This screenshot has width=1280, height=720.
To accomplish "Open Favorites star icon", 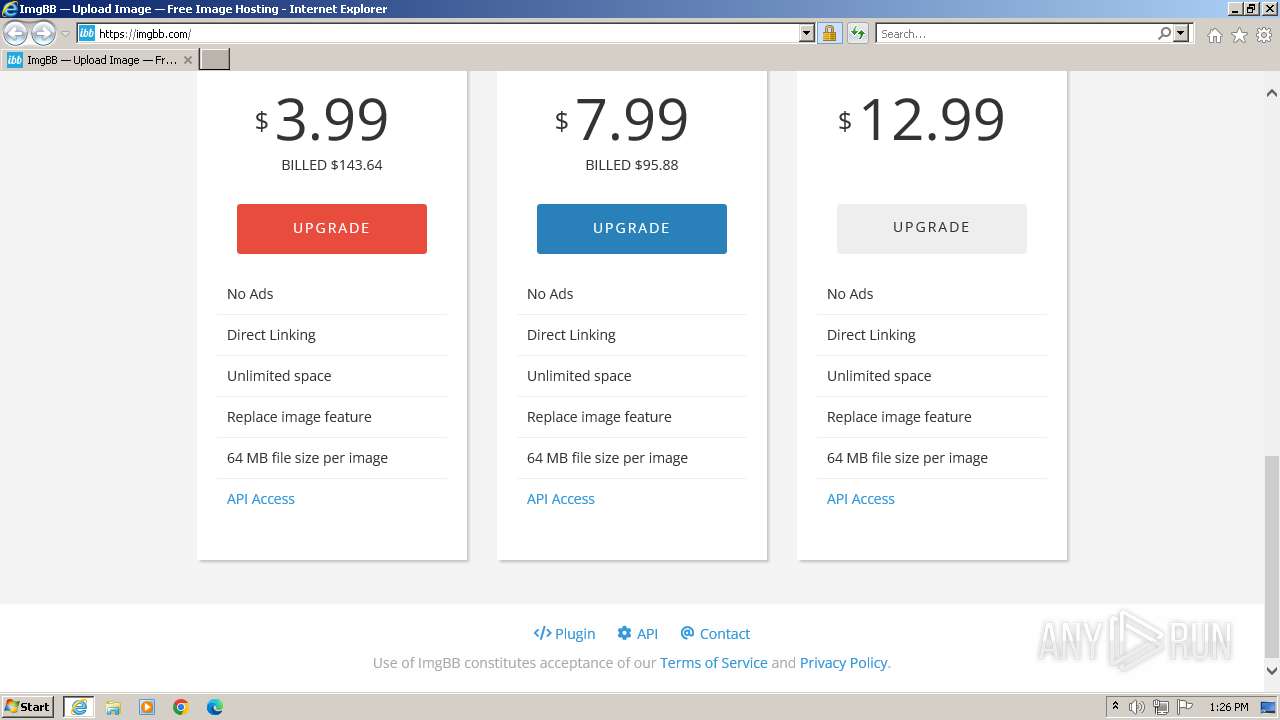I will pos(1239,35).
